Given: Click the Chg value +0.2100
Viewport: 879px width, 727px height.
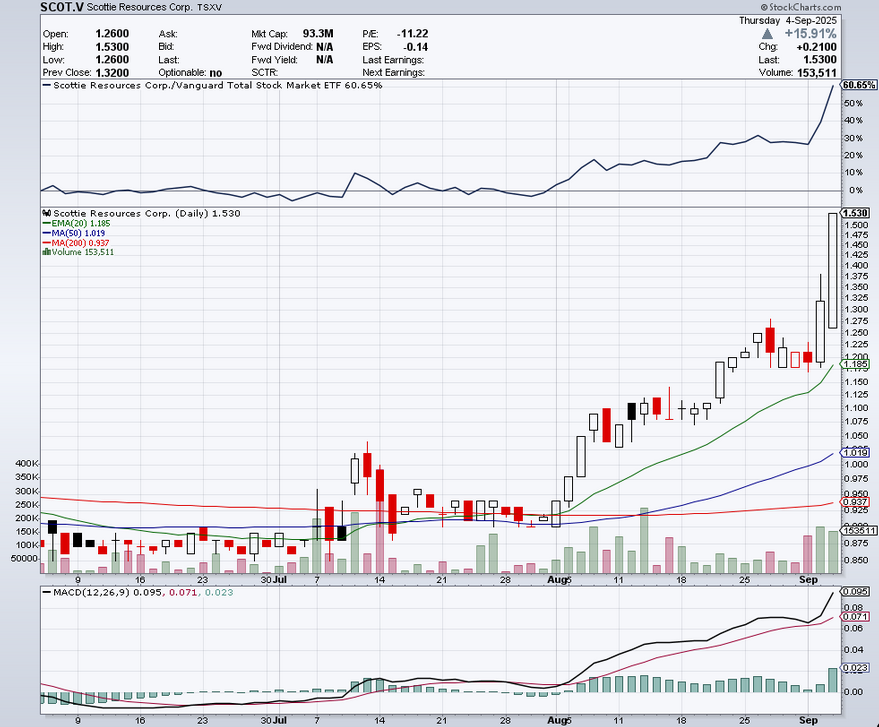Looking at the screenshot, I should tap(816, 47).
